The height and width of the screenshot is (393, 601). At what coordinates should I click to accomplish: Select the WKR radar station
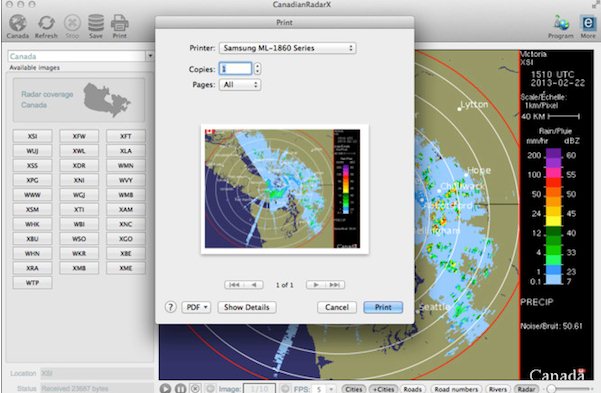(79, 253)
